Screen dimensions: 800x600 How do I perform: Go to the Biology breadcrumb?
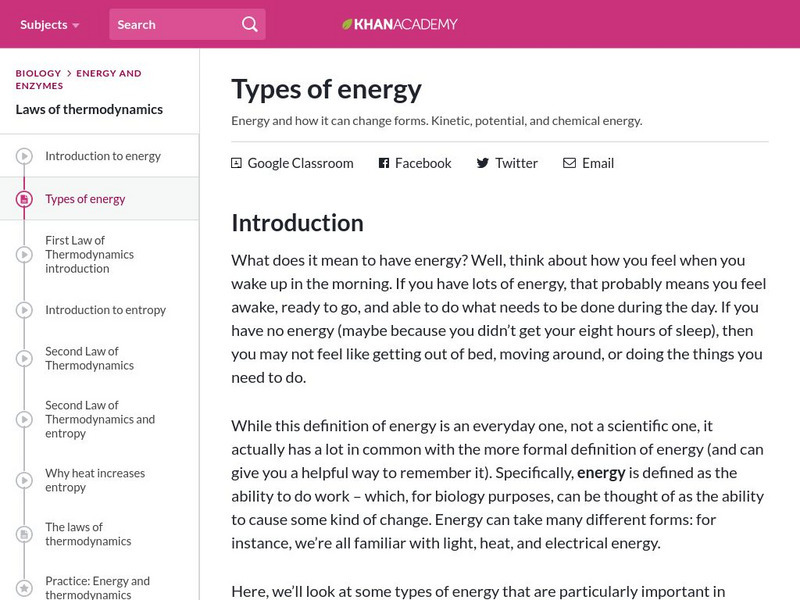click(38, 73)
